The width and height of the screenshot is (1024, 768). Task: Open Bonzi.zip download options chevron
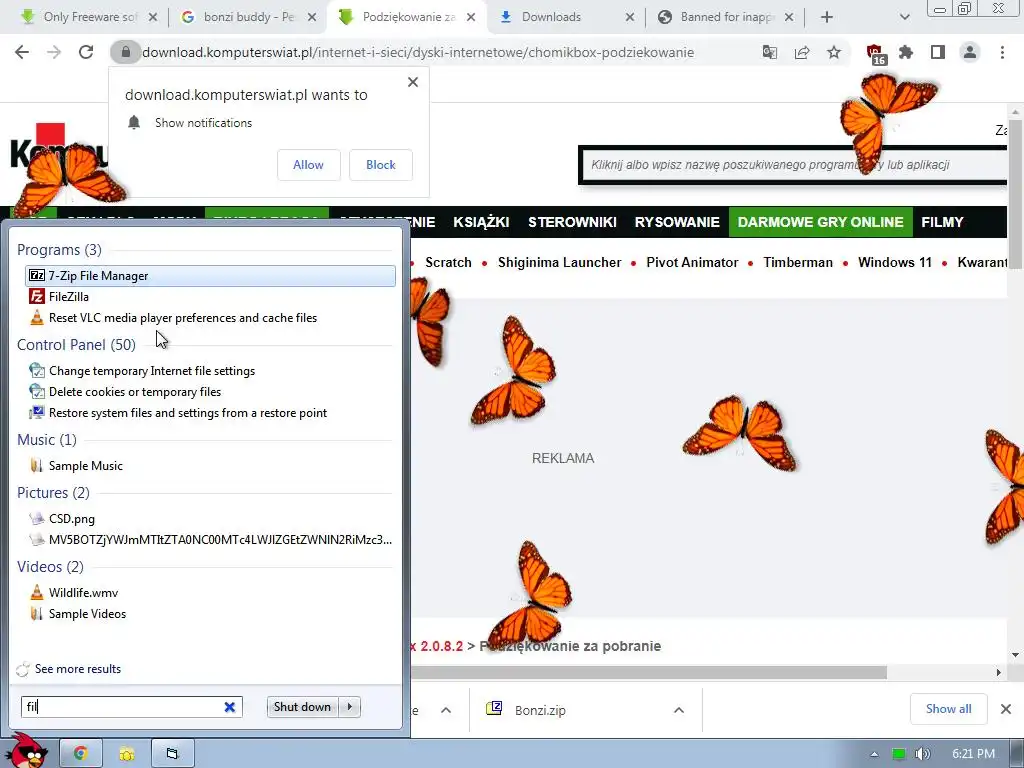coord(679,710)
